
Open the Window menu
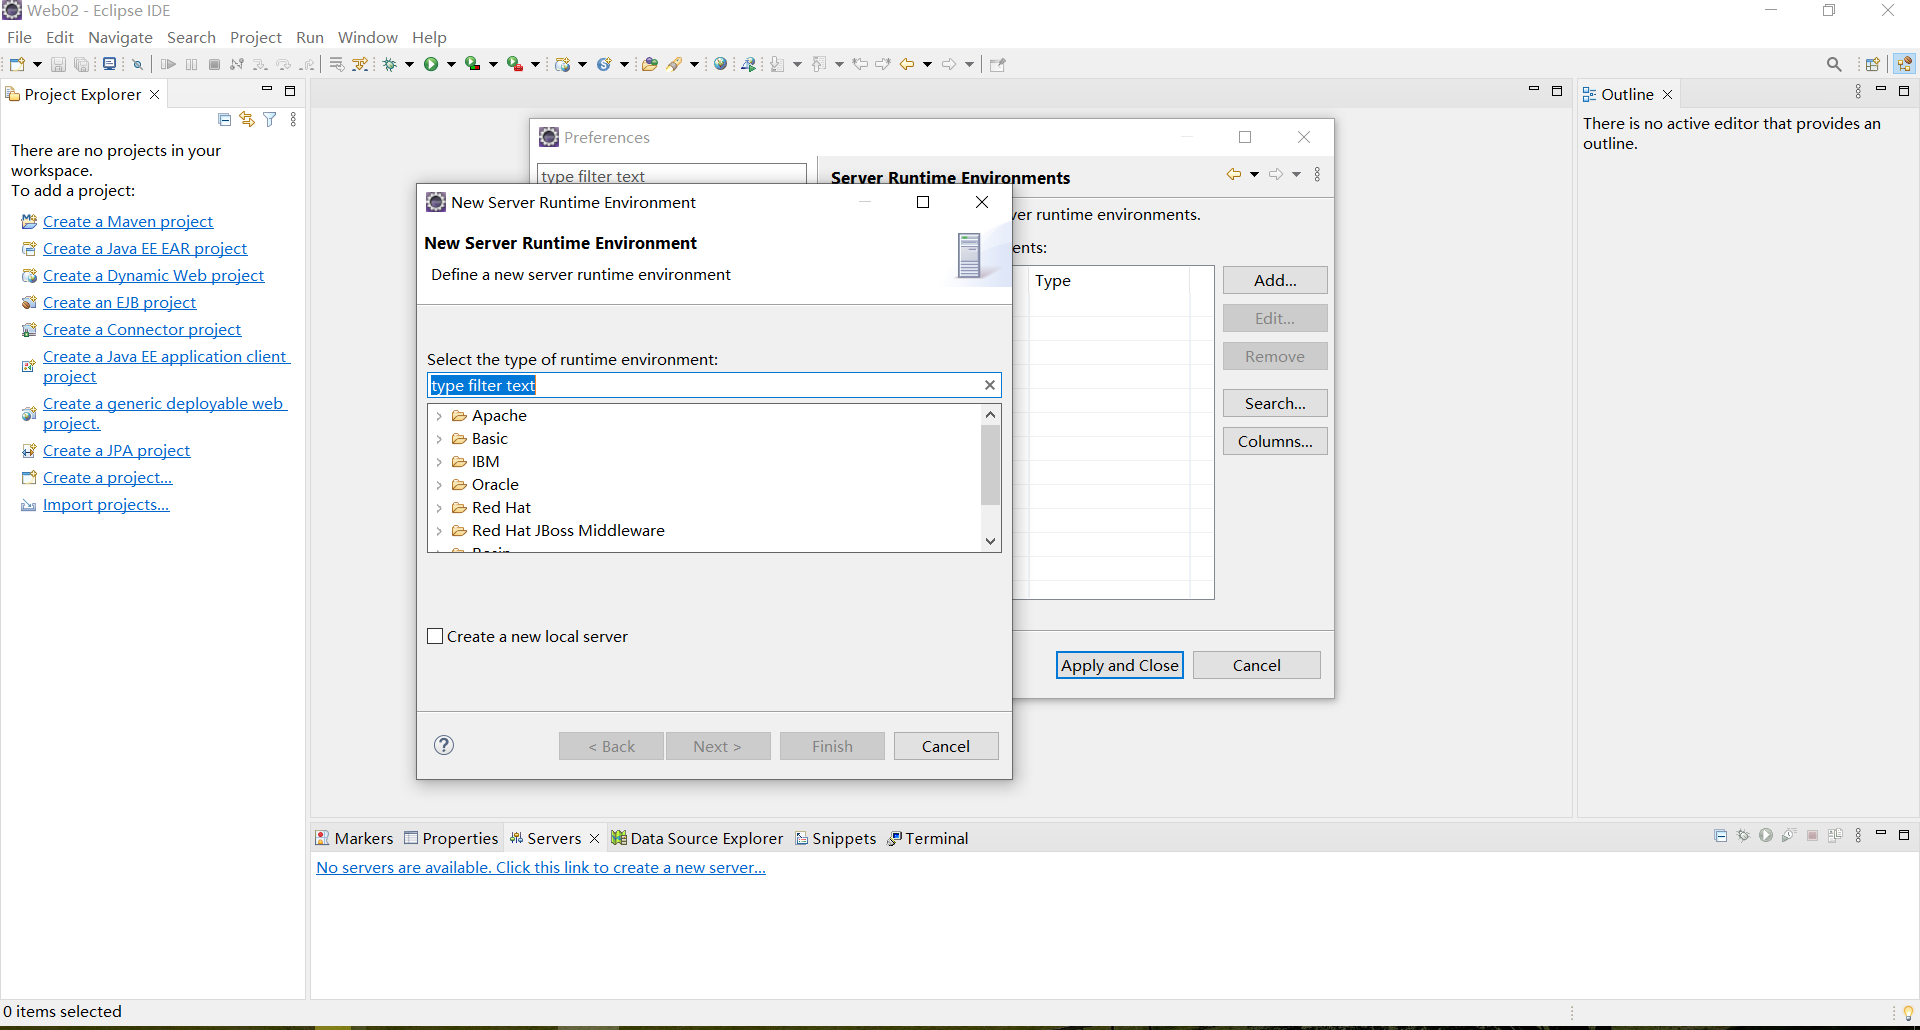tap(367, 37)
